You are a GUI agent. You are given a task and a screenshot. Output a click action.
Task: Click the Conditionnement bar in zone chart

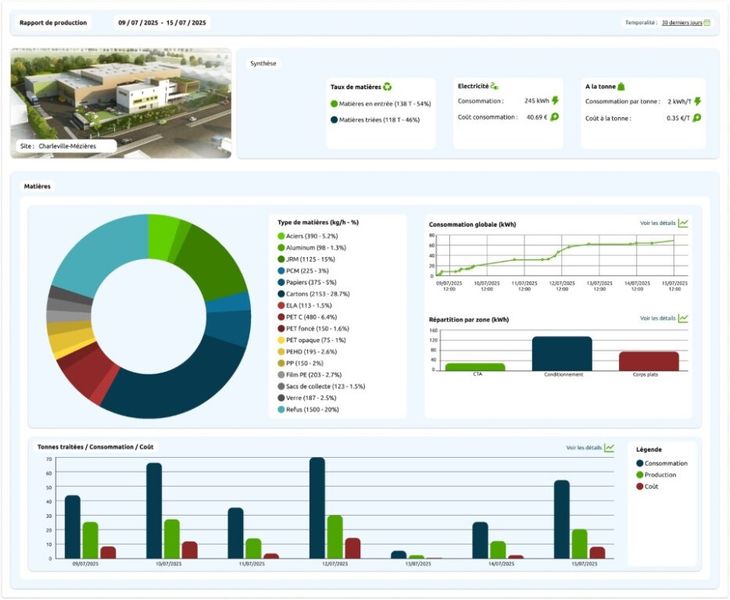point(562,354)
